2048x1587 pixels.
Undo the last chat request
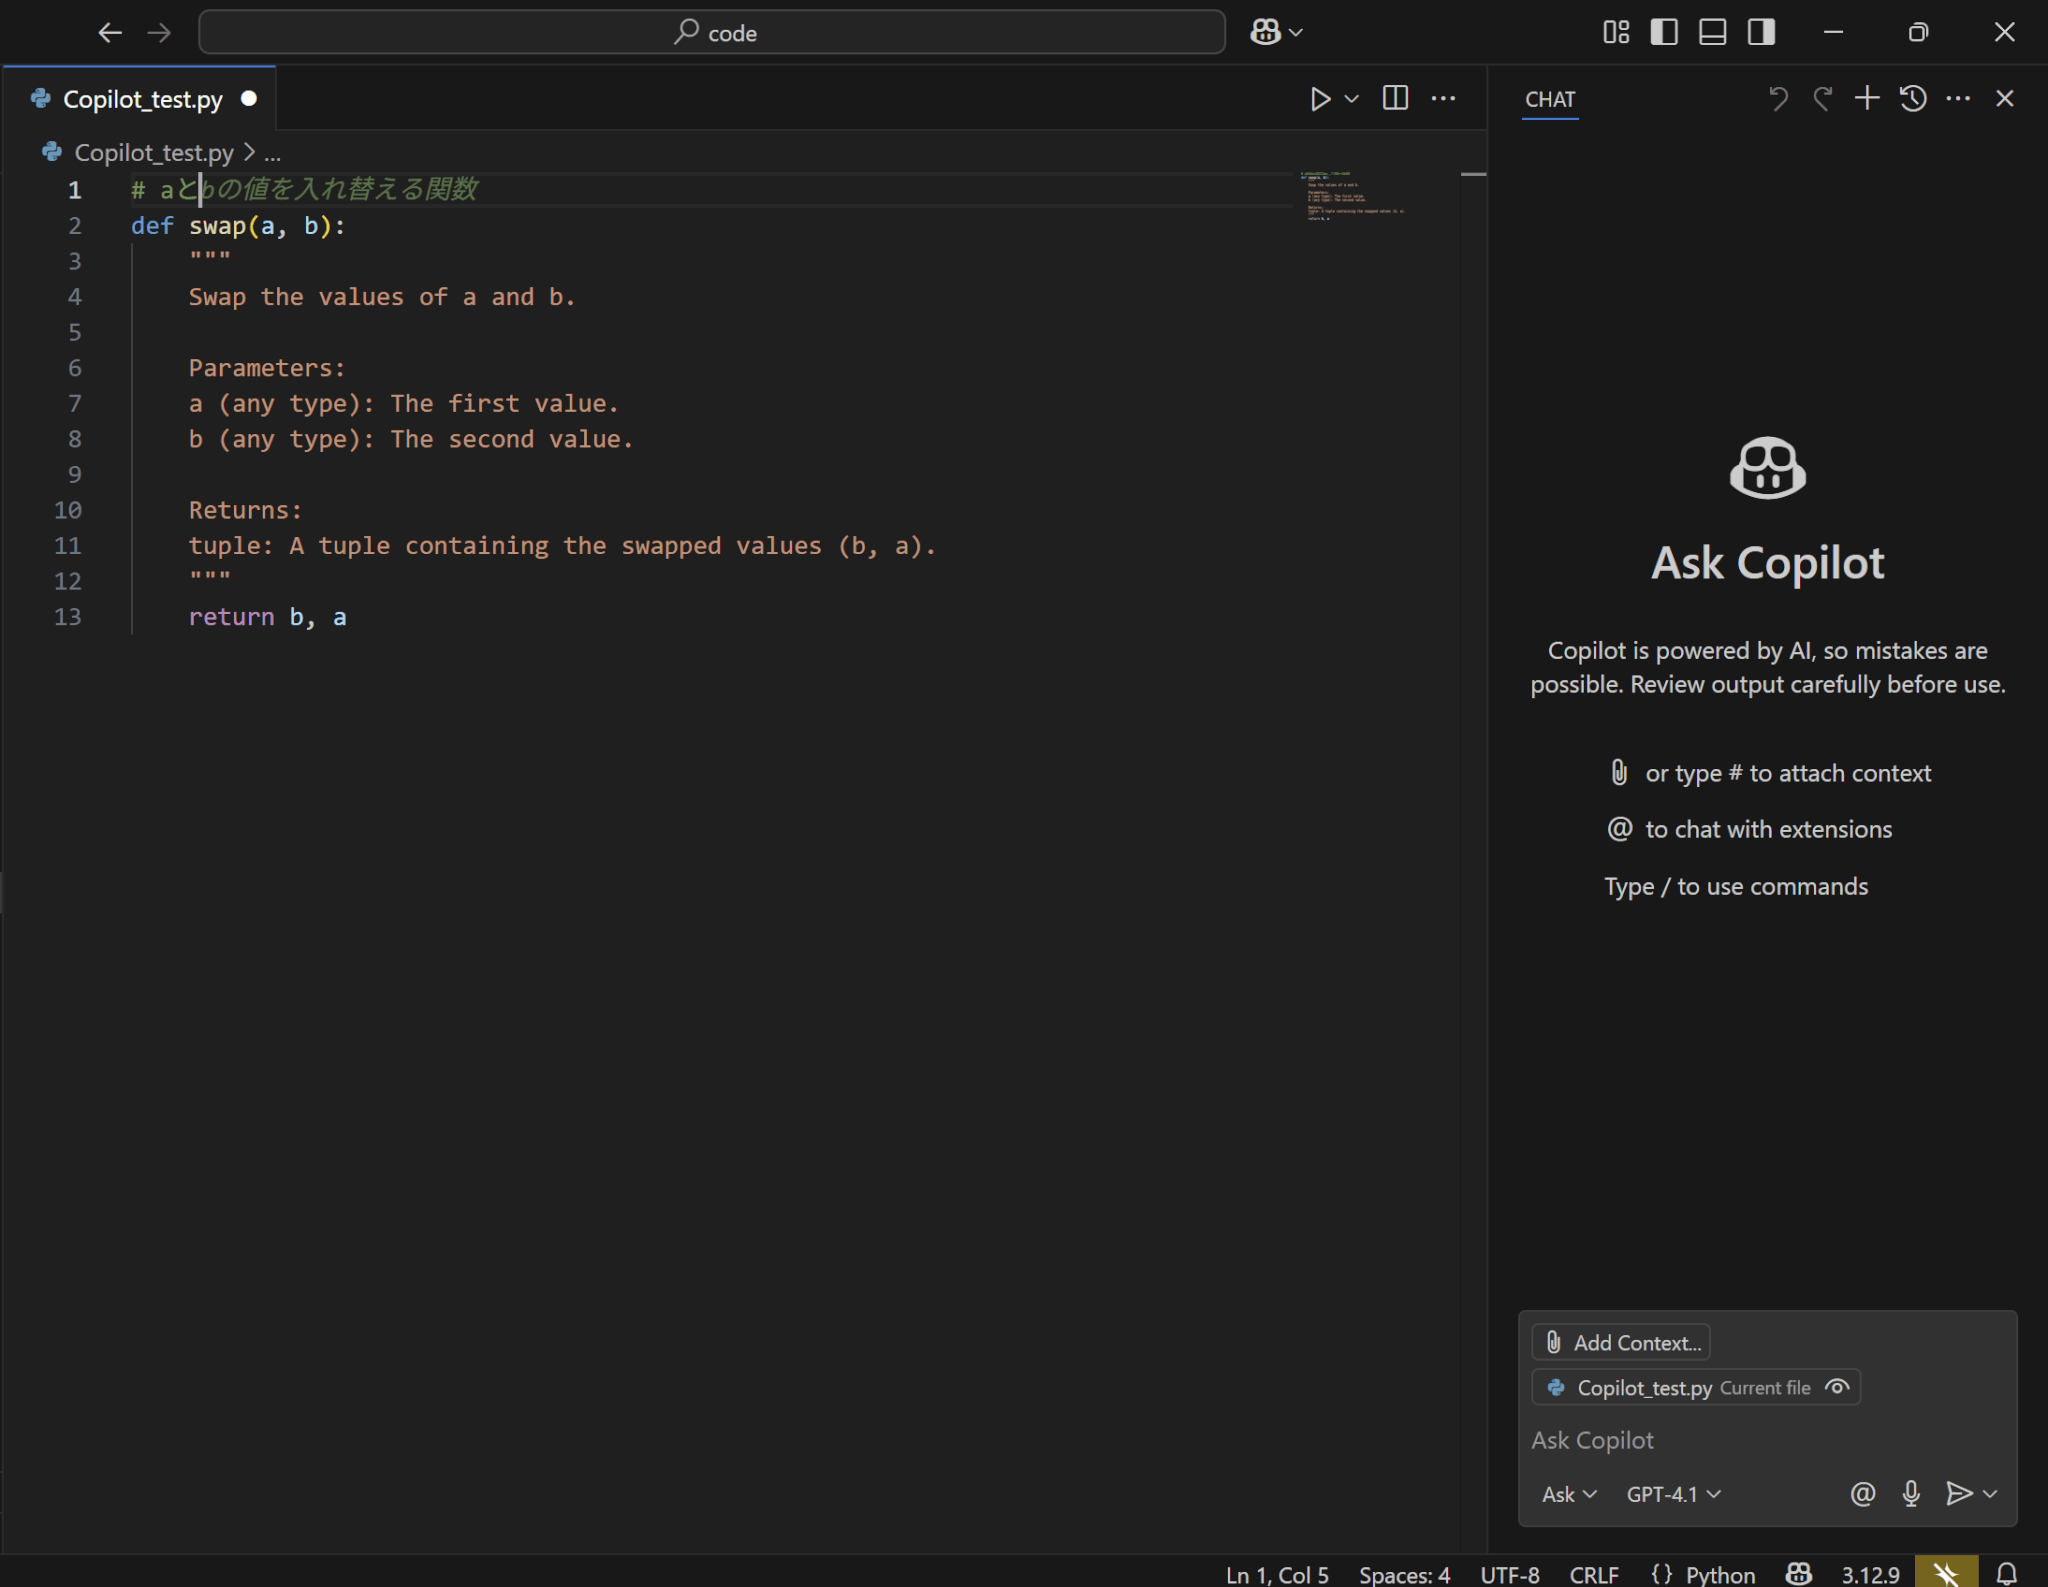click(1778, 98)
